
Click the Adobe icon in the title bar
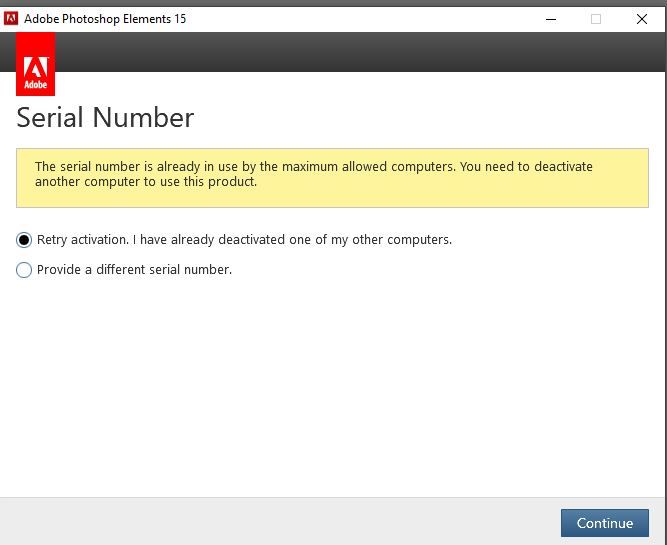[x=11, y=19]
